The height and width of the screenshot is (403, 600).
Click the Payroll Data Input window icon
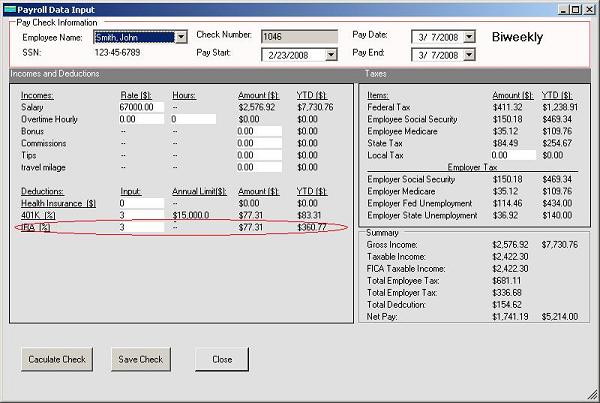click(x=9, y=8)
